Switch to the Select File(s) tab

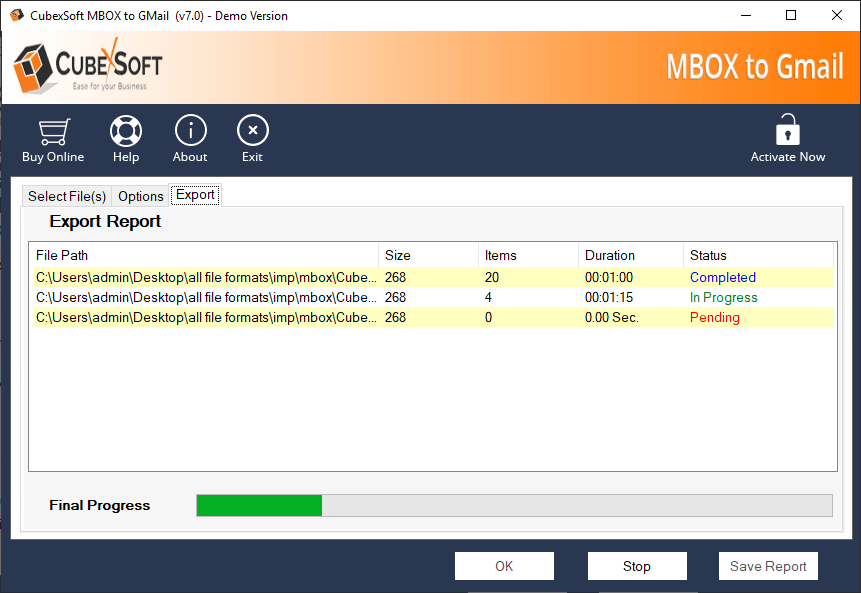(x=67, y=196)
